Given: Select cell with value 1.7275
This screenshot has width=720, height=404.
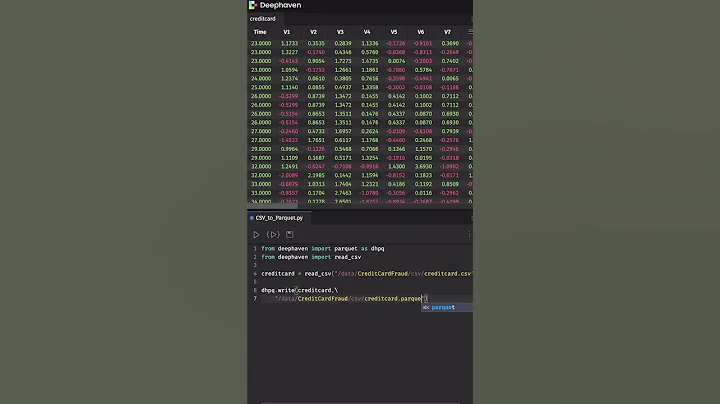Looking at the screenshot, I should (343, 61).
